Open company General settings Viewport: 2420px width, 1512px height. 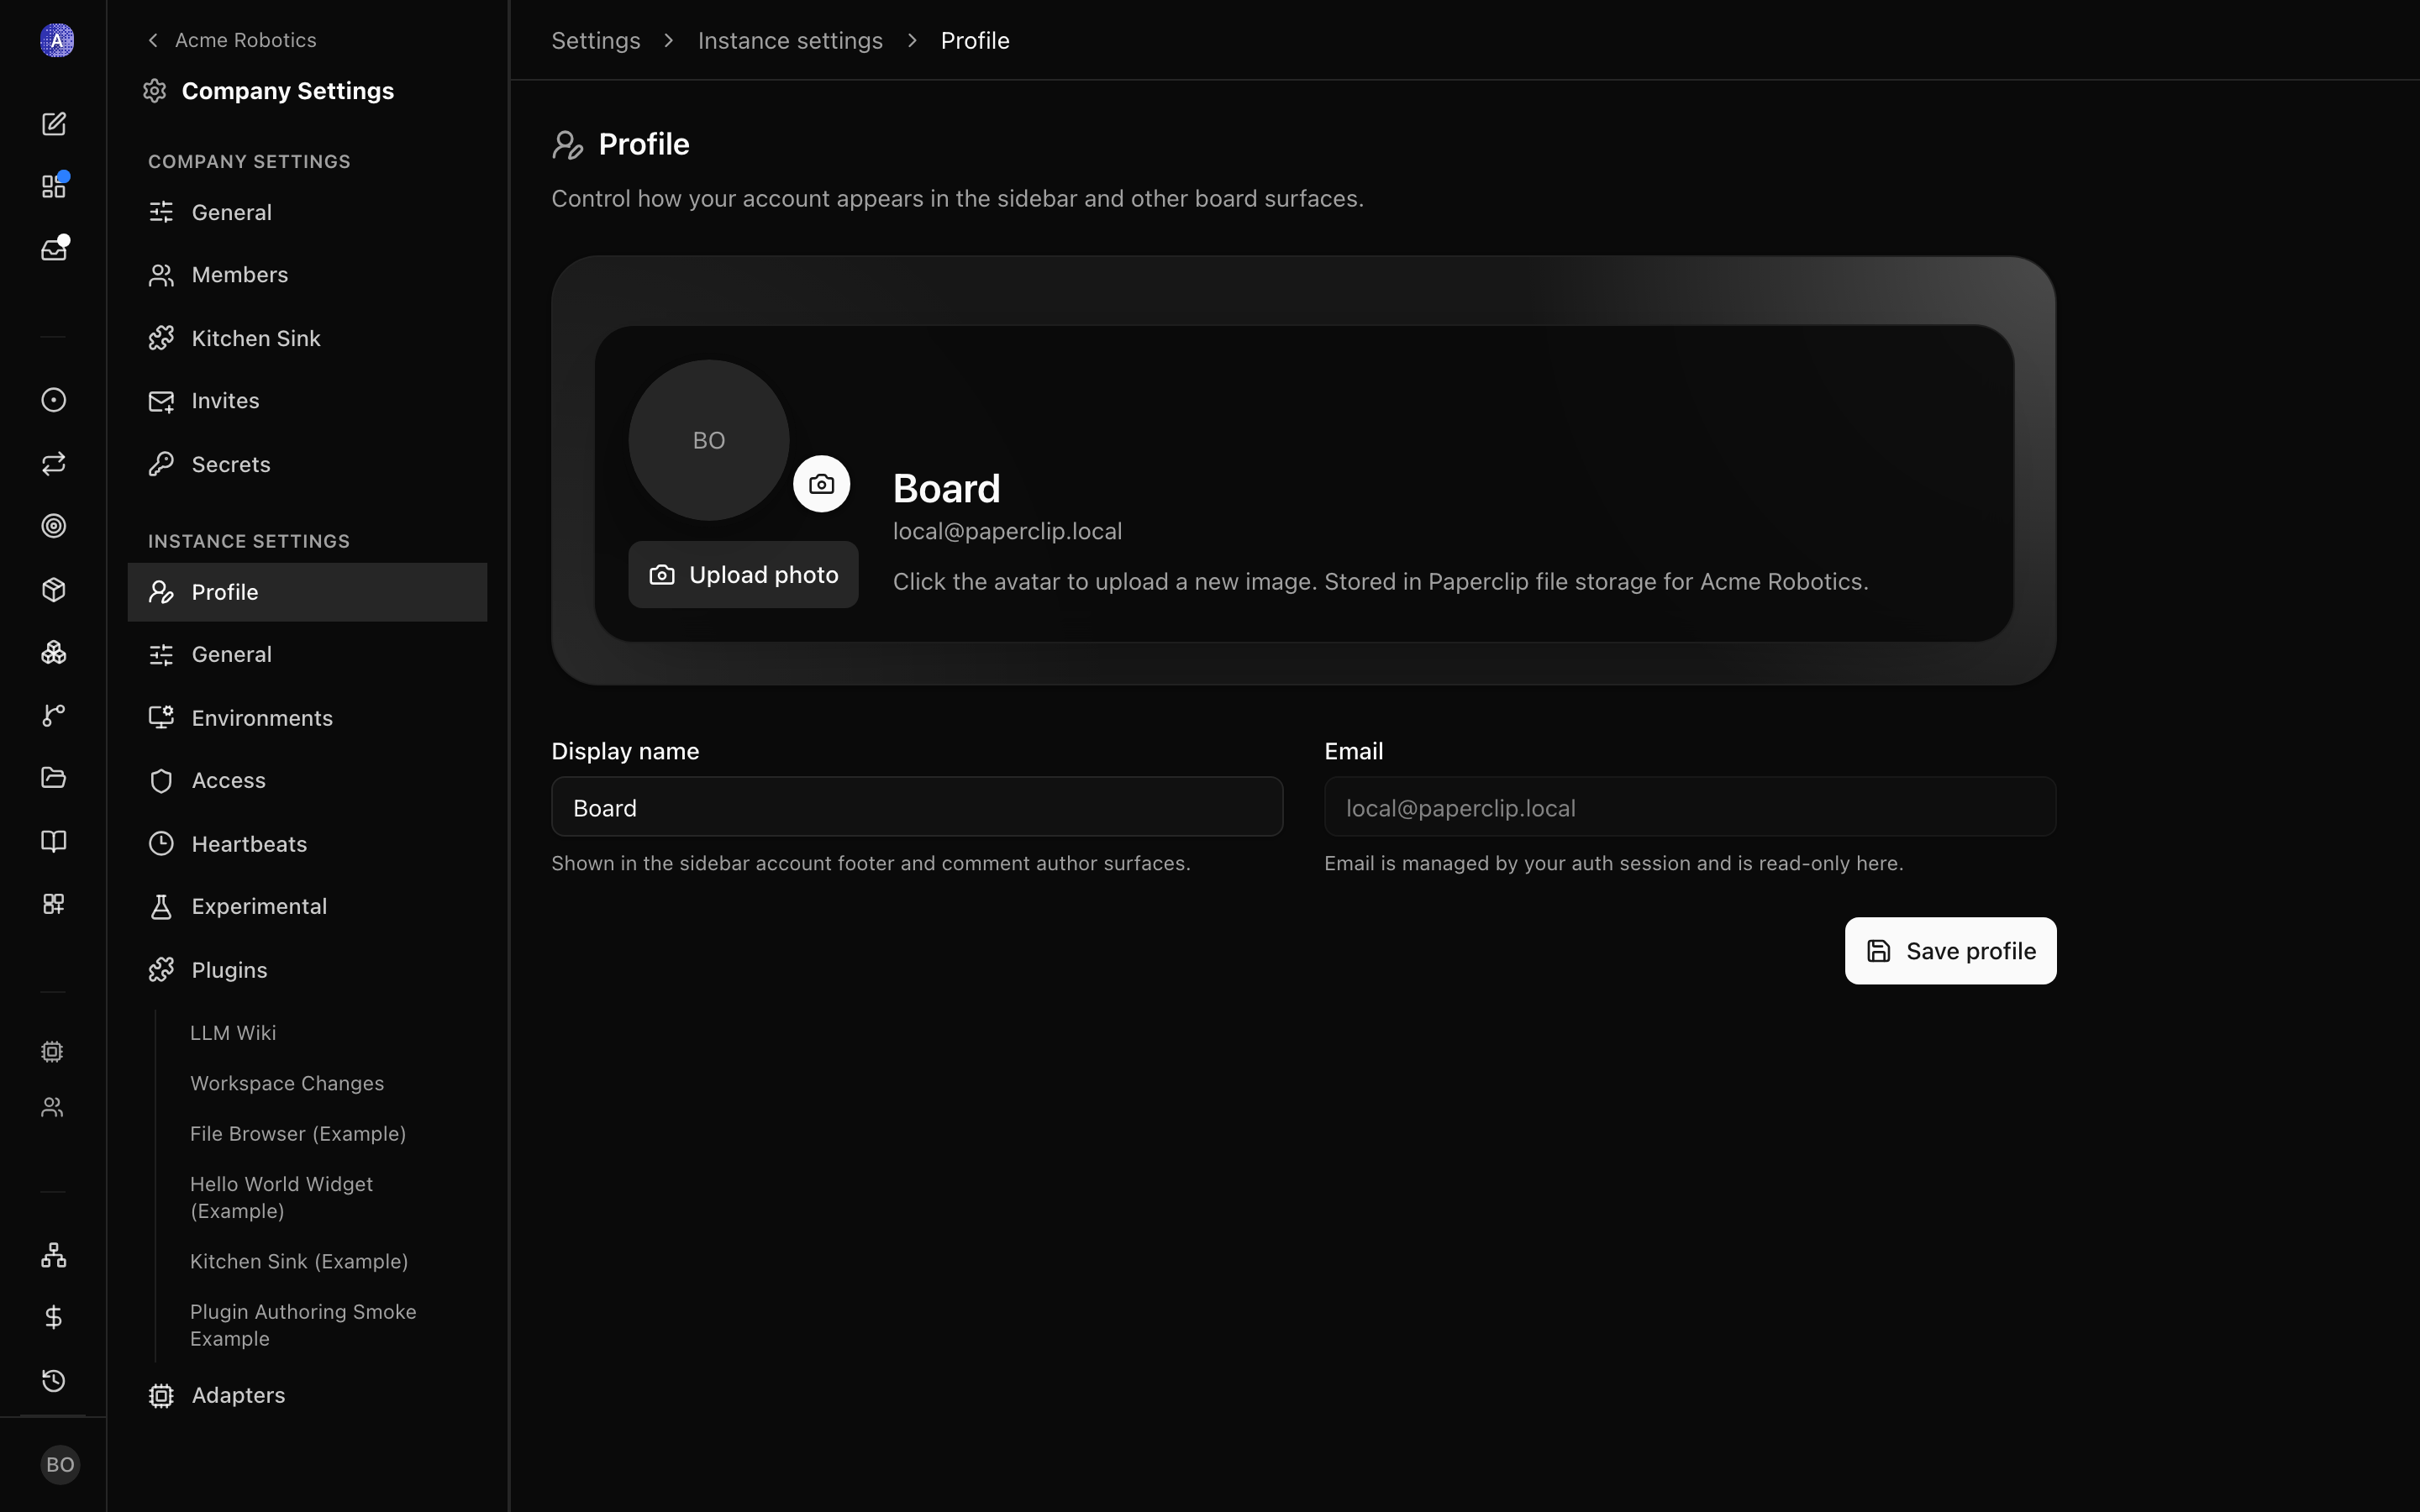point(308,212)
